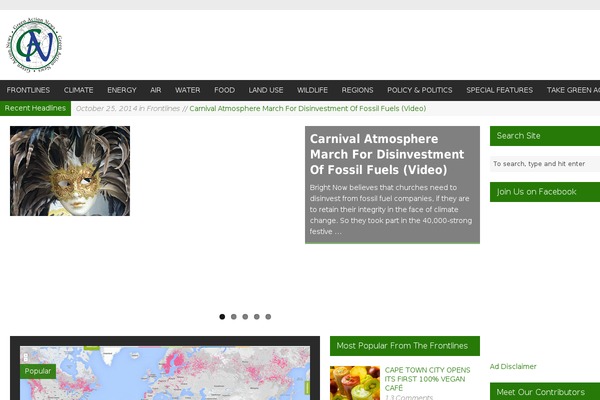Open the Energy menu item

122,90
